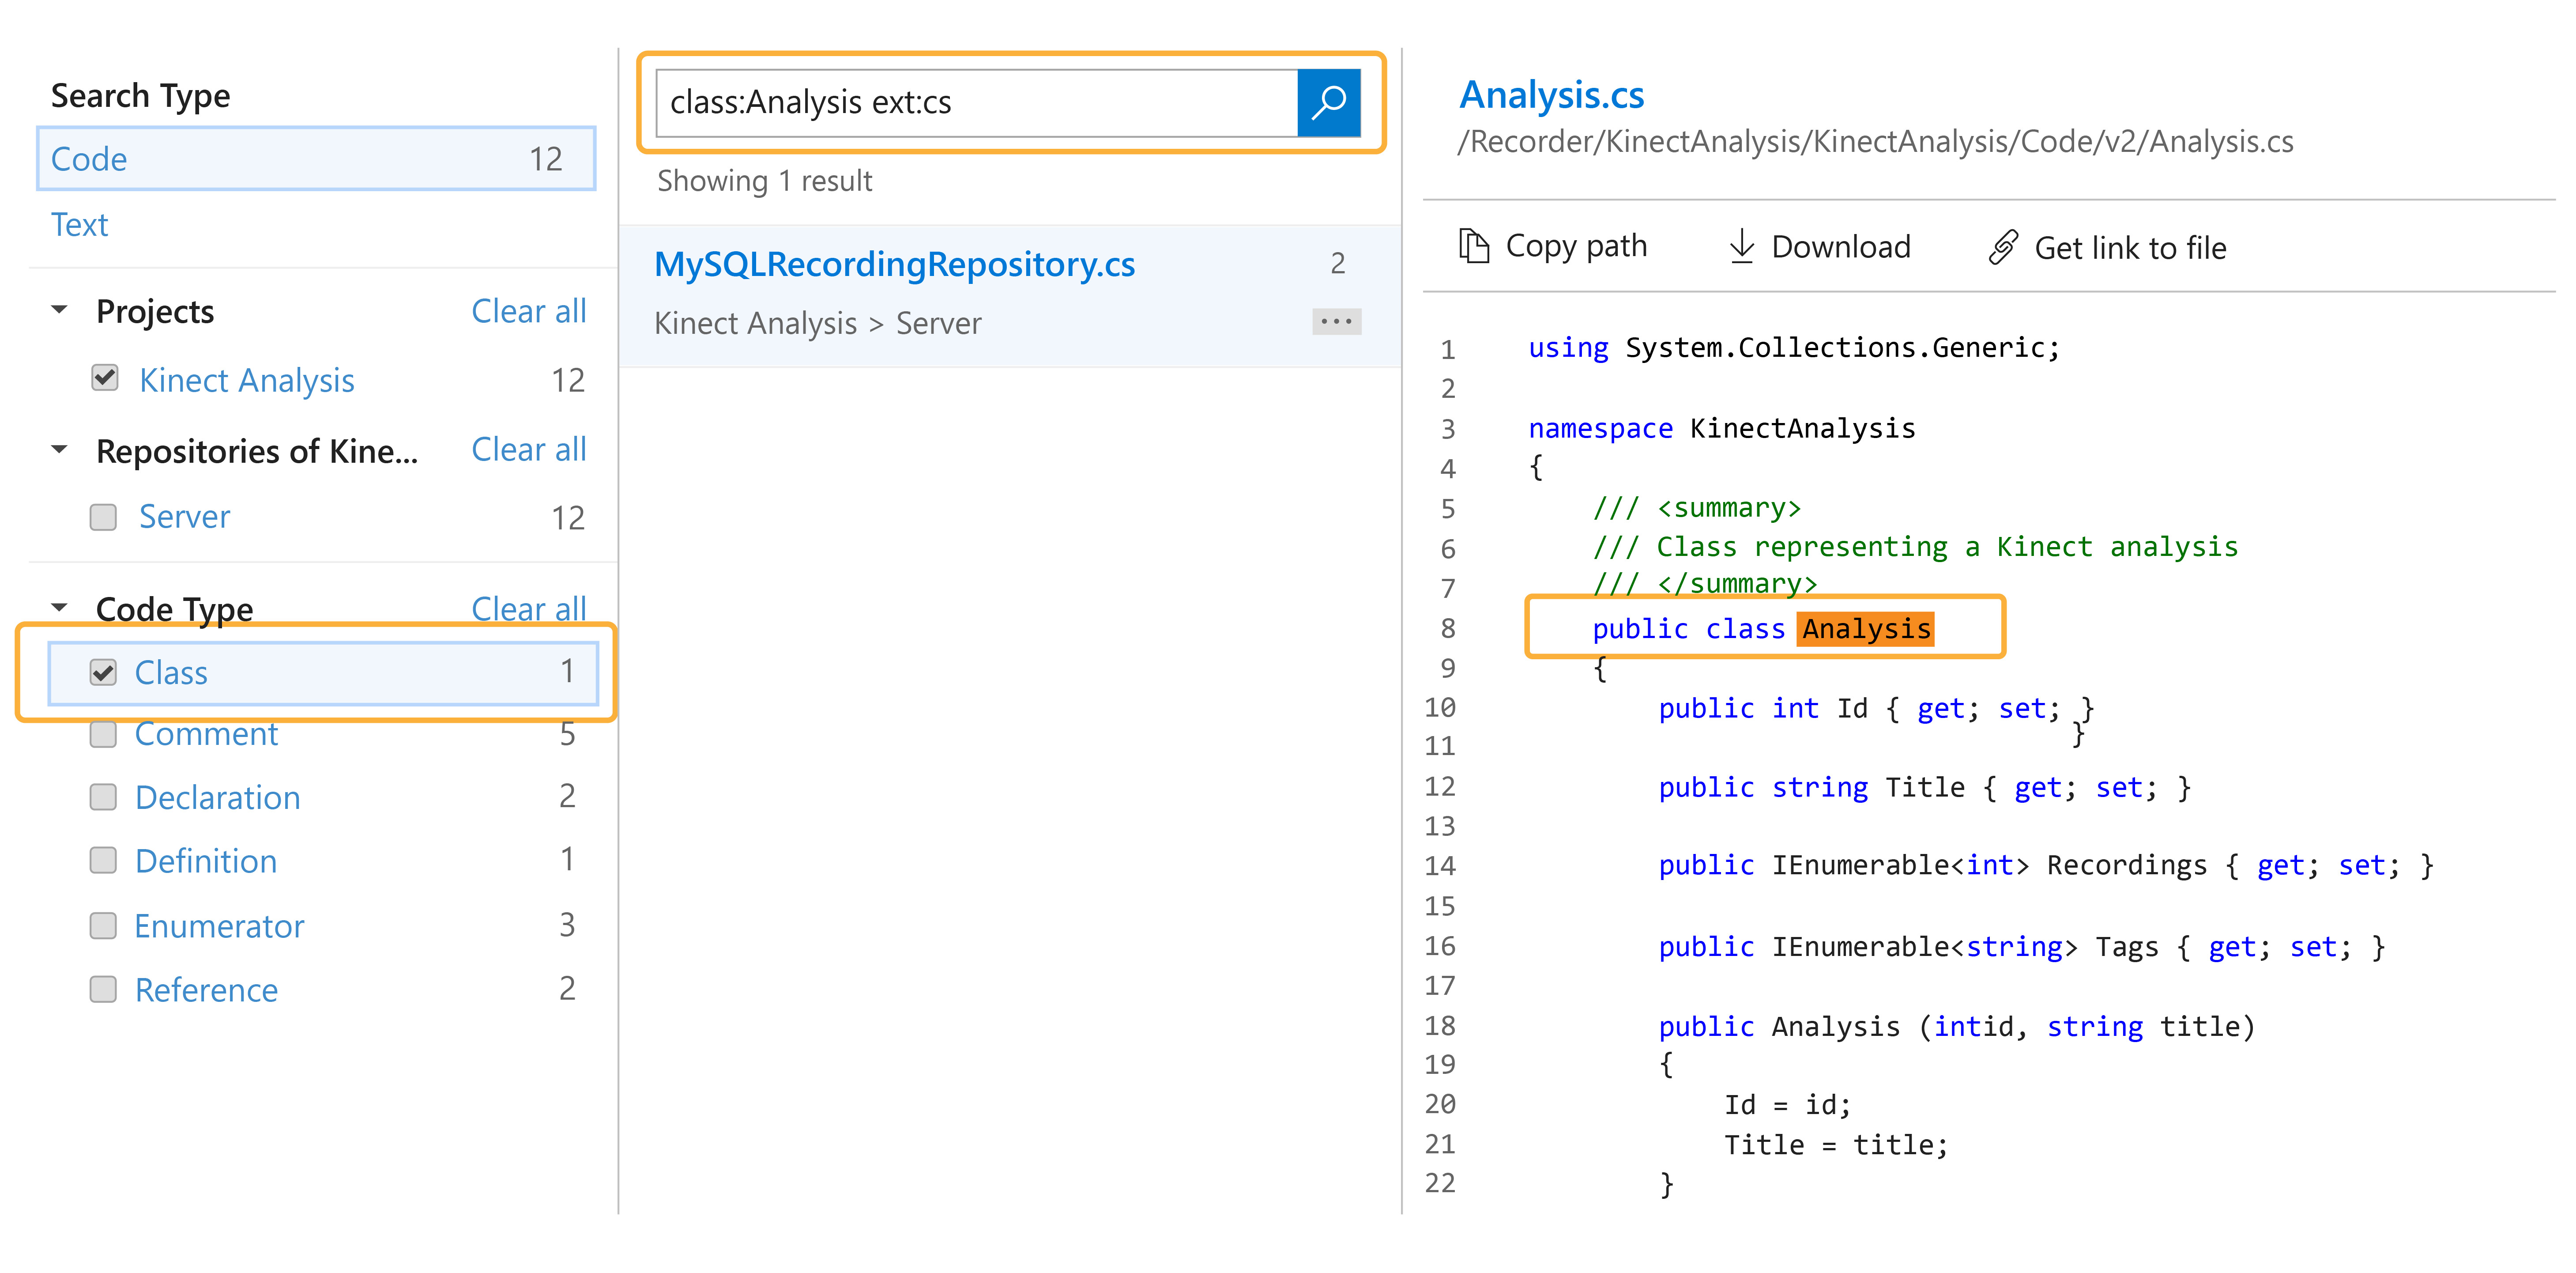Click the Comment filter label
The width and height of the screenshot is (2576, 1273).
pyautogui.click(x=206, y=735)
